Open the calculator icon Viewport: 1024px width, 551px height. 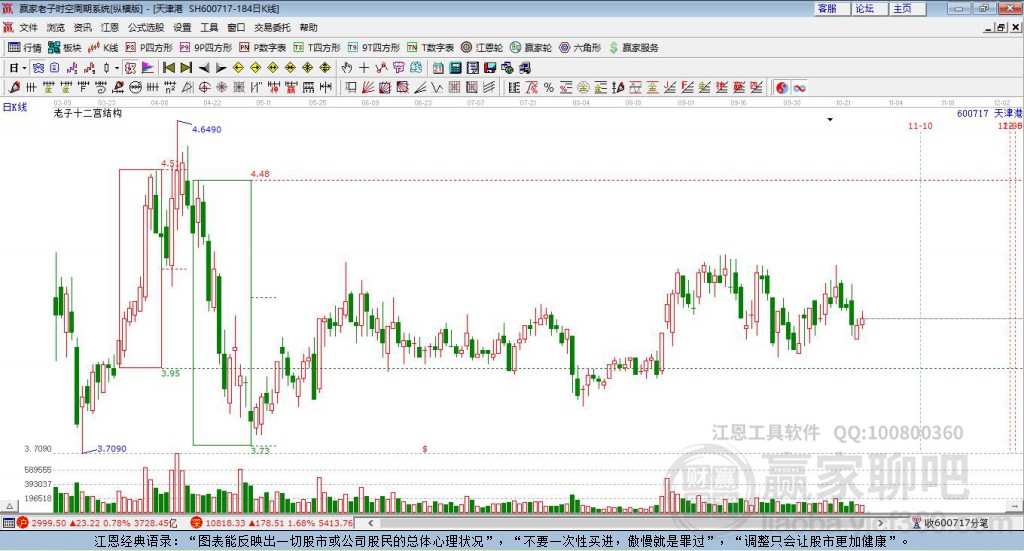tap(455, 68)
